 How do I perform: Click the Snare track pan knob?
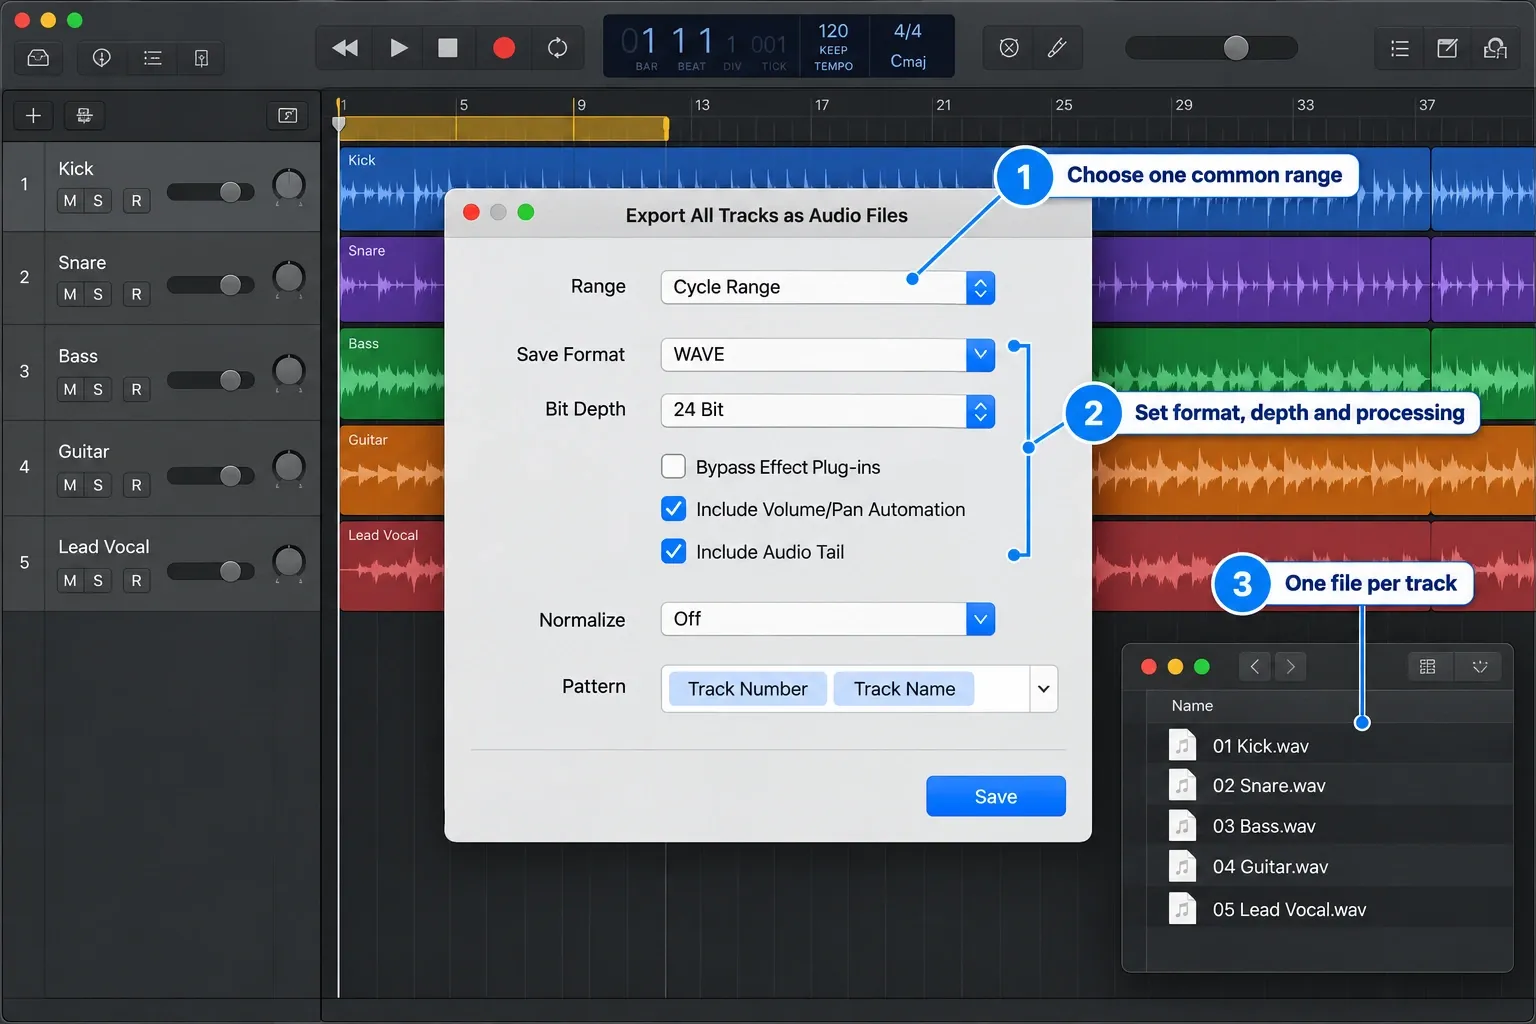click(289, 277)
